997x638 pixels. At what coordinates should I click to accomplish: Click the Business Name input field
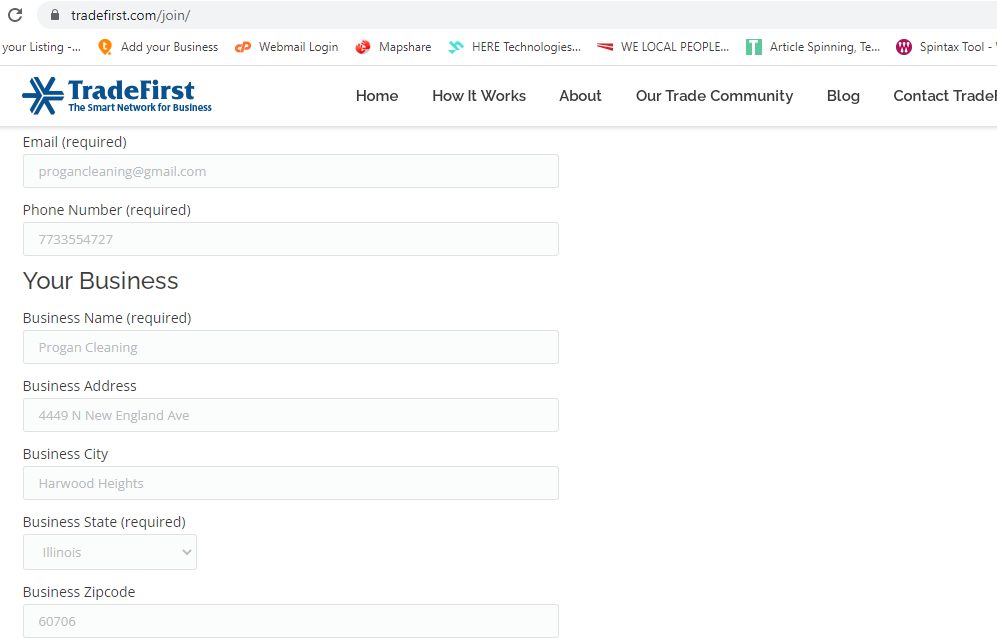(291, 347)
